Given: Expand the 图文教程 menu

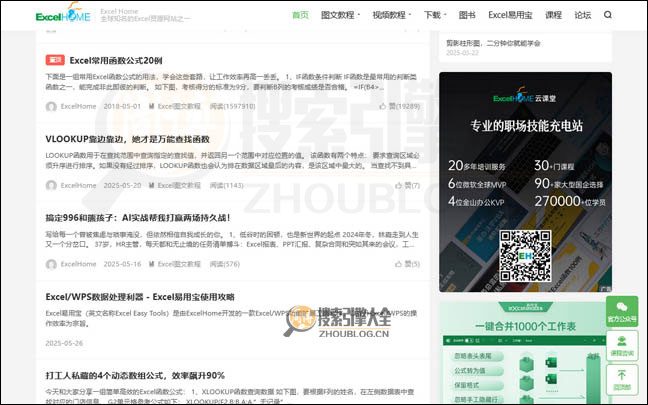Looking at the screenshot, I should pyautogui.click(x=340, y=15).
